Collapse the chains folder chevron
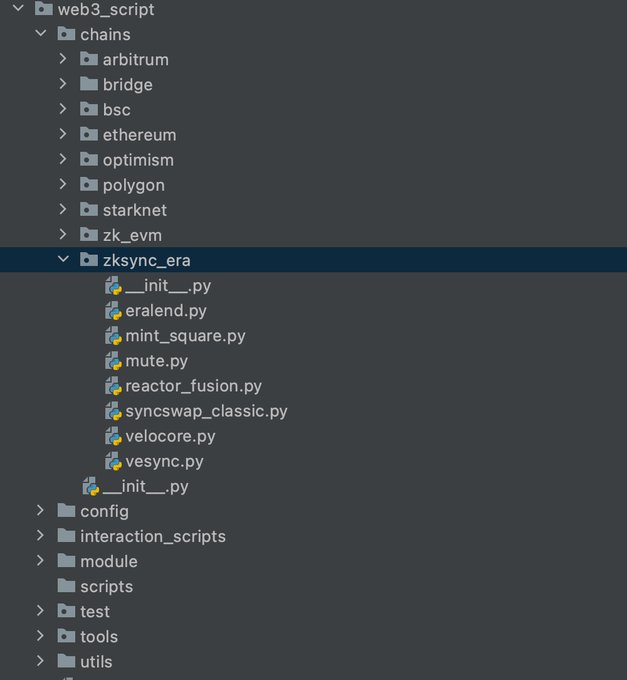This screenshot has height=680, width=627. [x=41, y=33]
